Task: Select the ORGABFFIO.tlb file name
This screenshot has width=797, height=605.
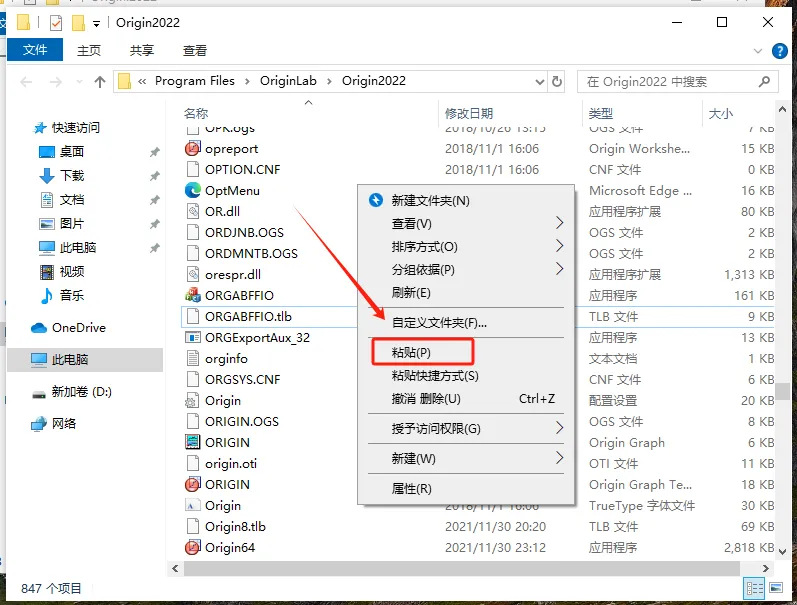Action: pyautogui.click(x=248, y=317)
